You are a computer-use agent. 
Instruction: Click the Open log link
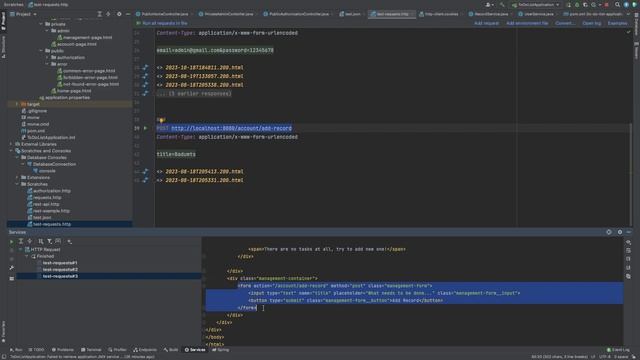click(591, 23)
